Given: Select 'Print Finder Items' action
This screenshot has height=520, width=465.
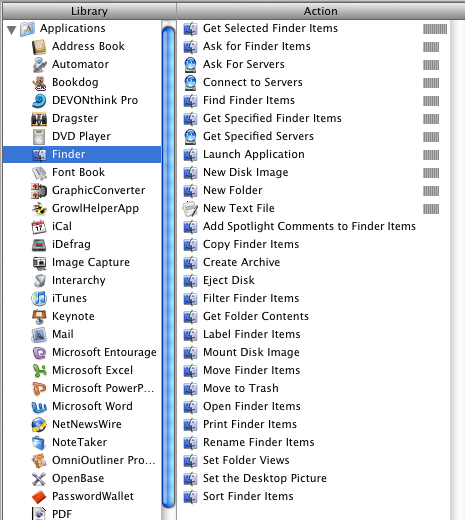Looking at the screenshot, I should 250,424.
